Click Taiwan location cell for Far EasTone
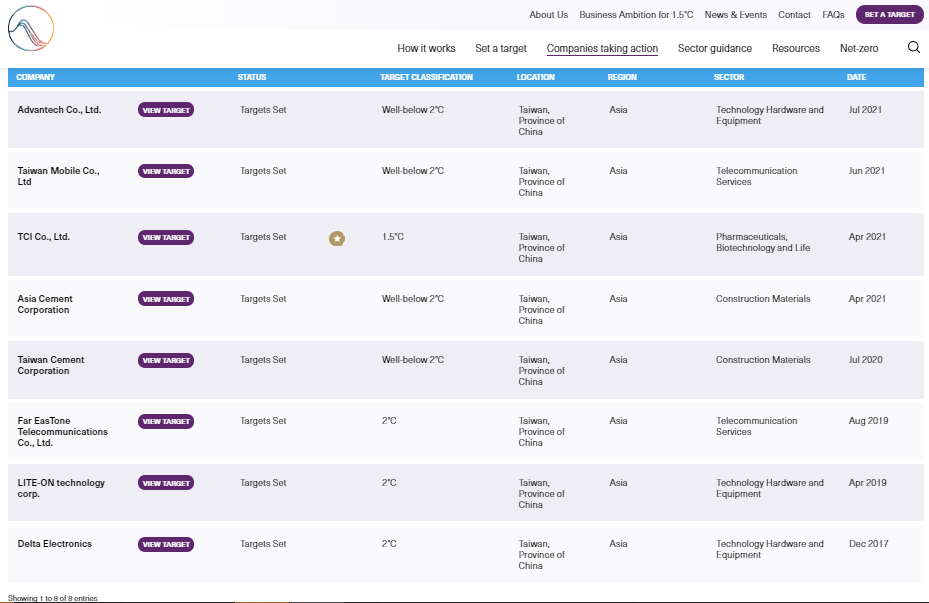Screen dimensions: 929x603 [542, 432]
